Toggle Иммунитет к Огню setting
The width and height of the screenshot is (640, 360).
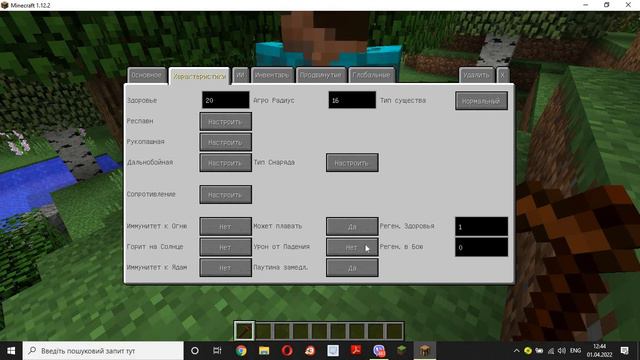click(x=225, y=227)
